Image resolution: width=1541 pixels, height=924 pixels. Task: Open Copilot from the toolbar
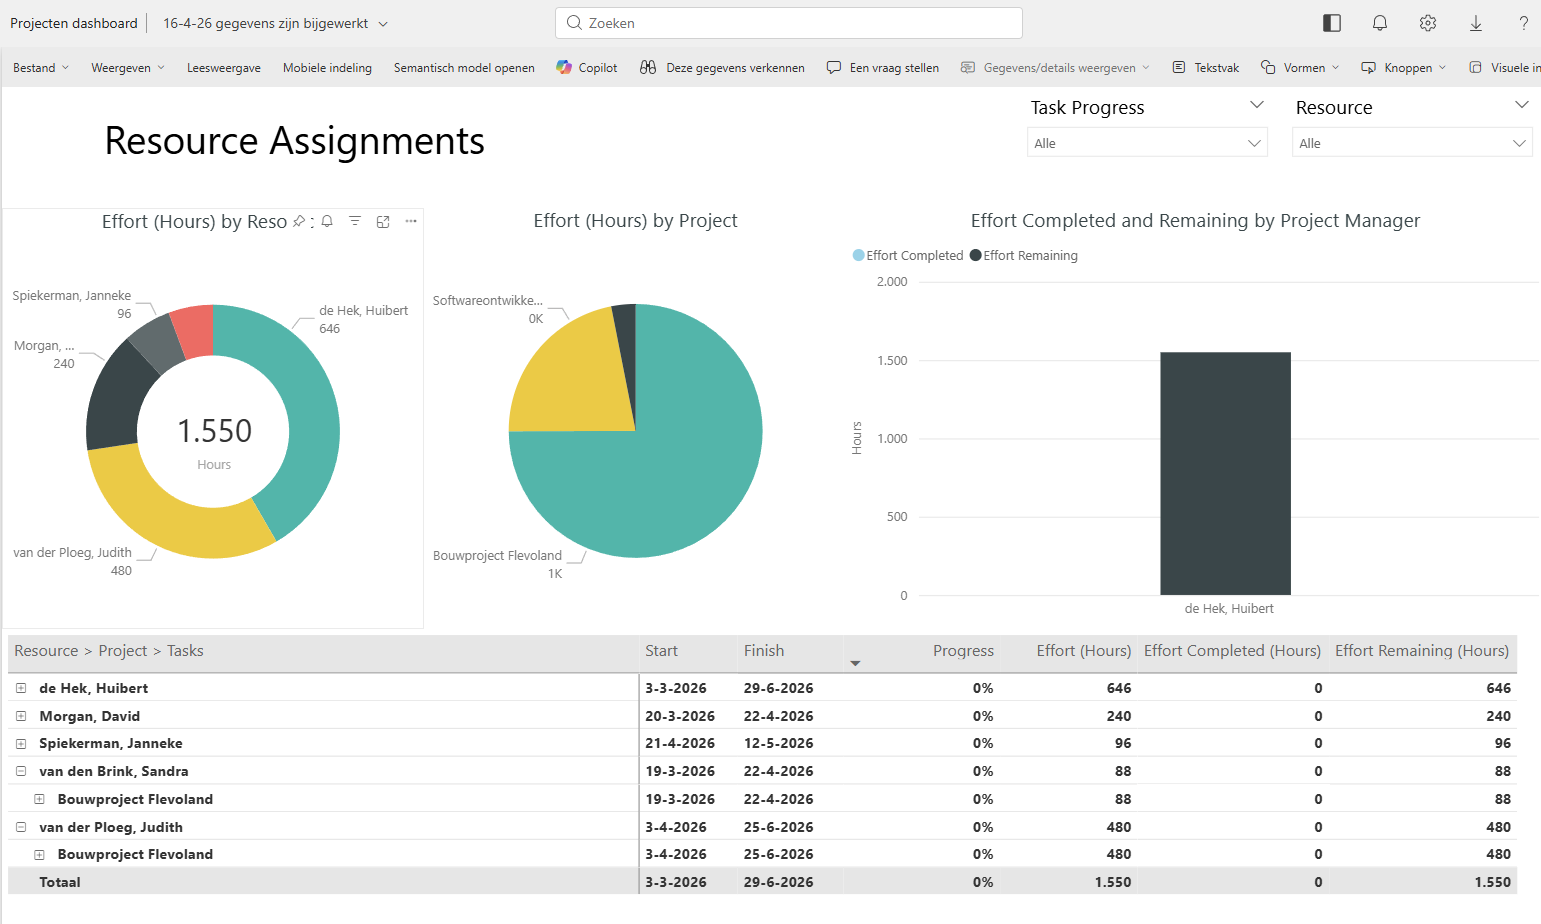(586, 67)
